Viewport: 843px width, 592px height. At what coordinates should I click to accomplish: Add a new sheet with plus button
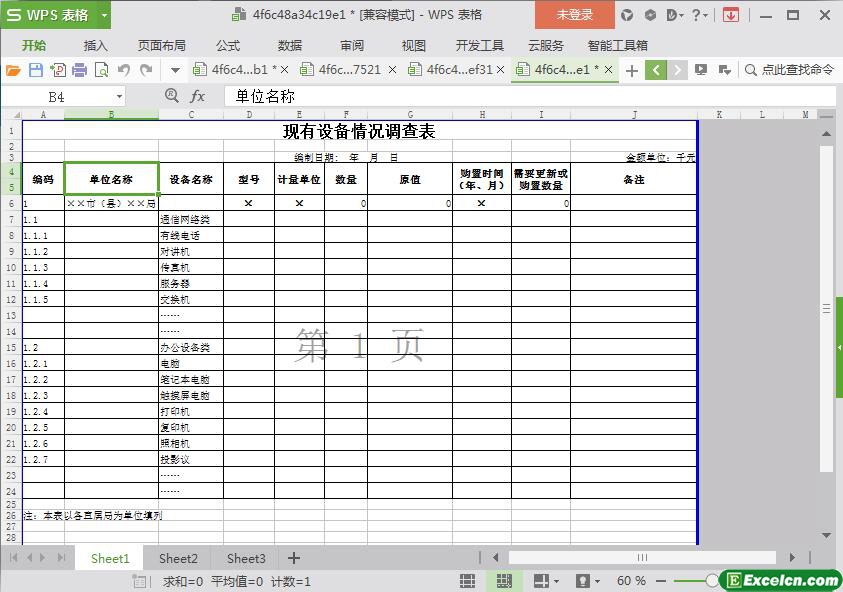pyautogui.click(x=293, y=558)
